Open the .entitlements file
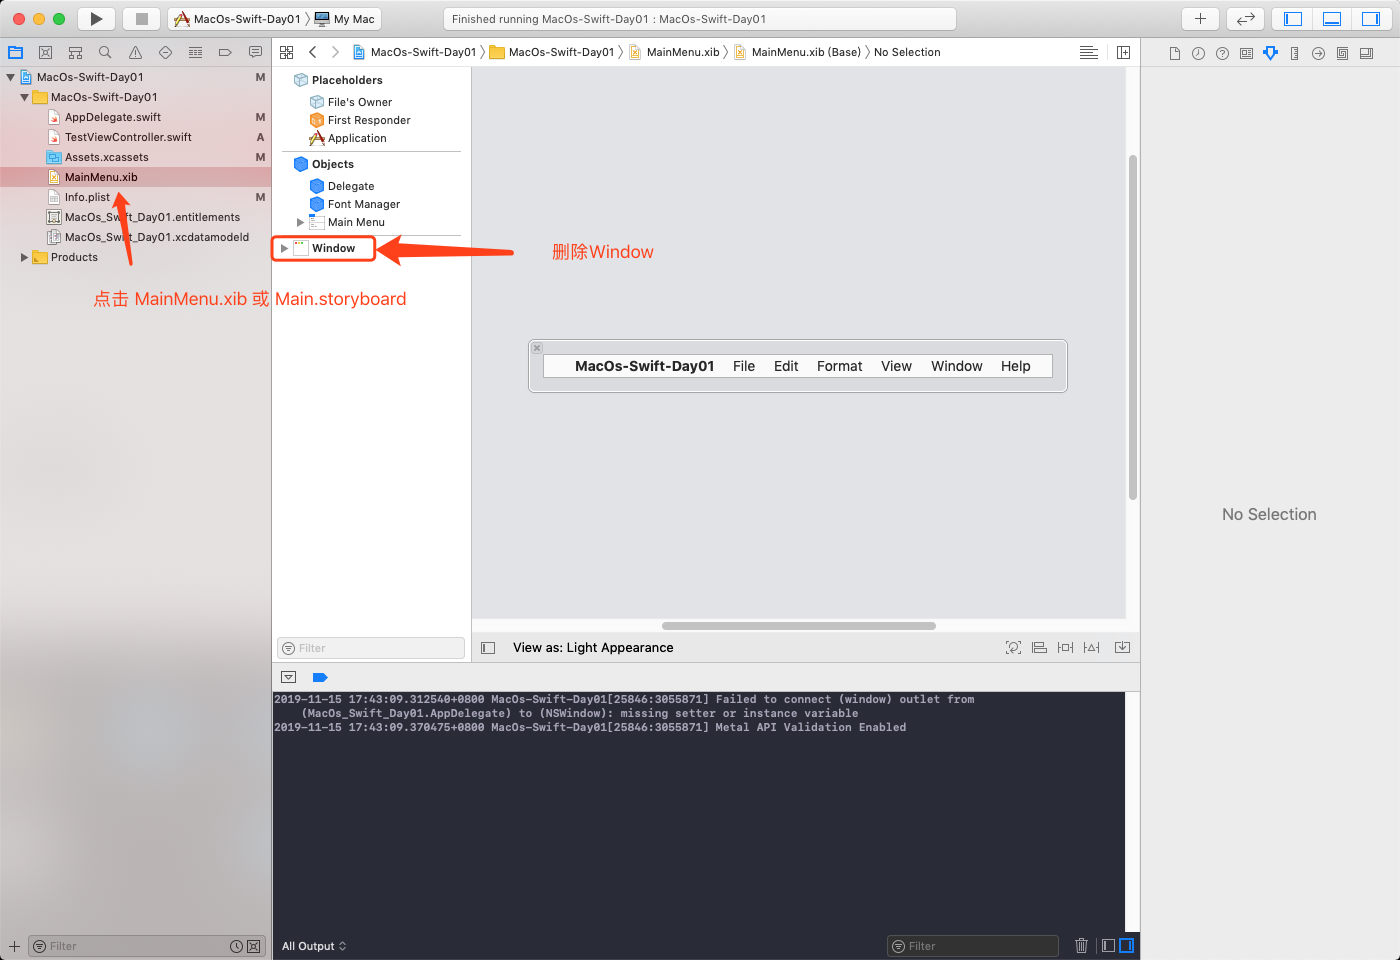The width and height of the screenshot is (1400, 960). [152, 217]
